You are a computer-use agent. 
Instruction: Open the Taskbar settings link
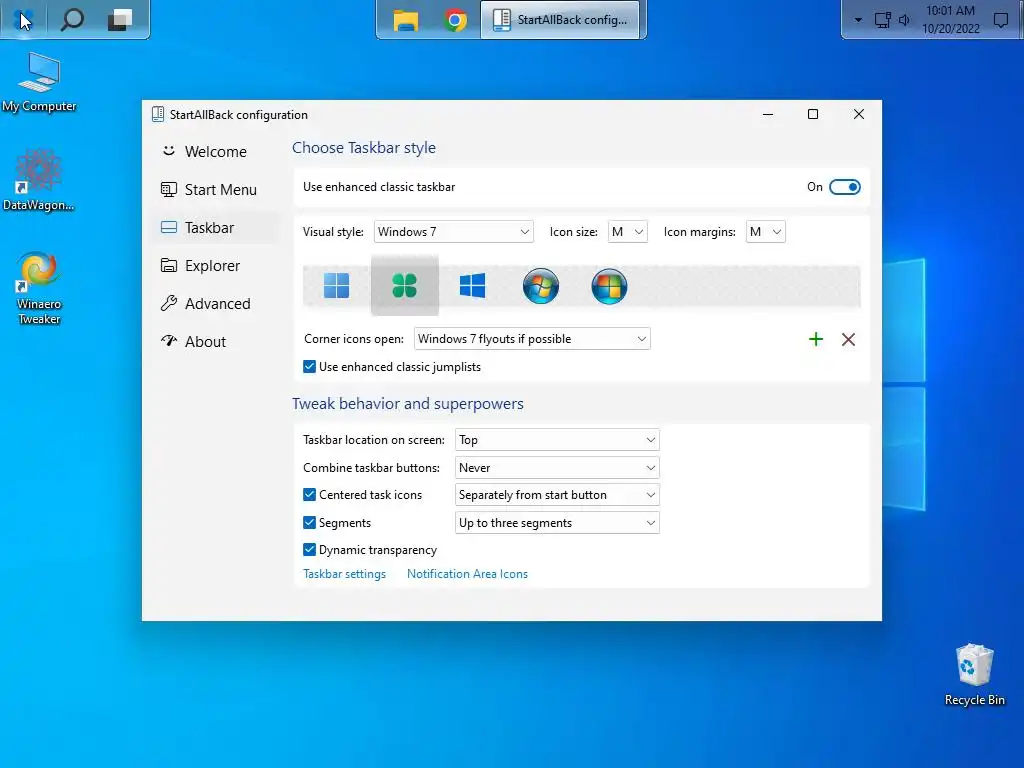(344, 574)
